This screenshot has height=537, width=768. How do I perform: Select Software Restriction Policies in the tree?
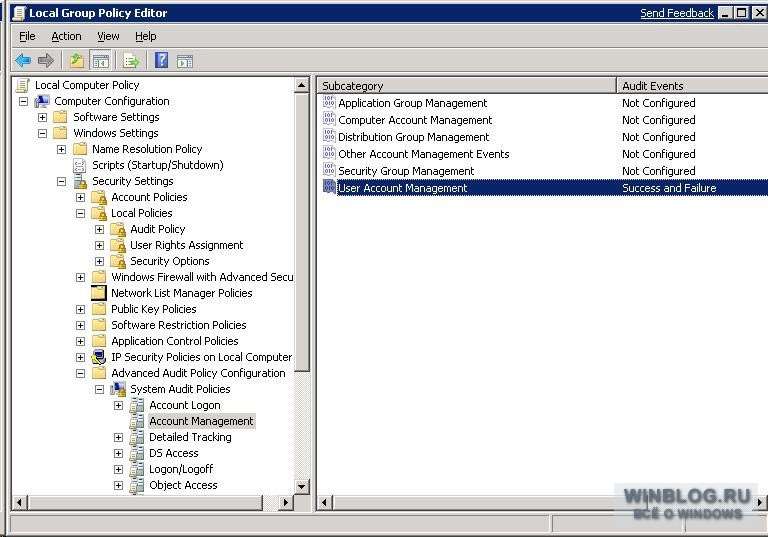coord(178,325)
